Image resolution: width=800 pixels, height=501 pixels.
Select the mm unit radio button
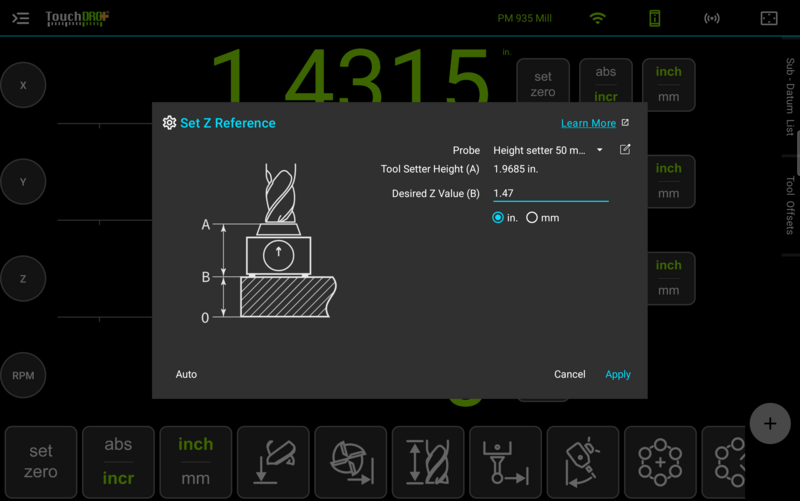532,218
